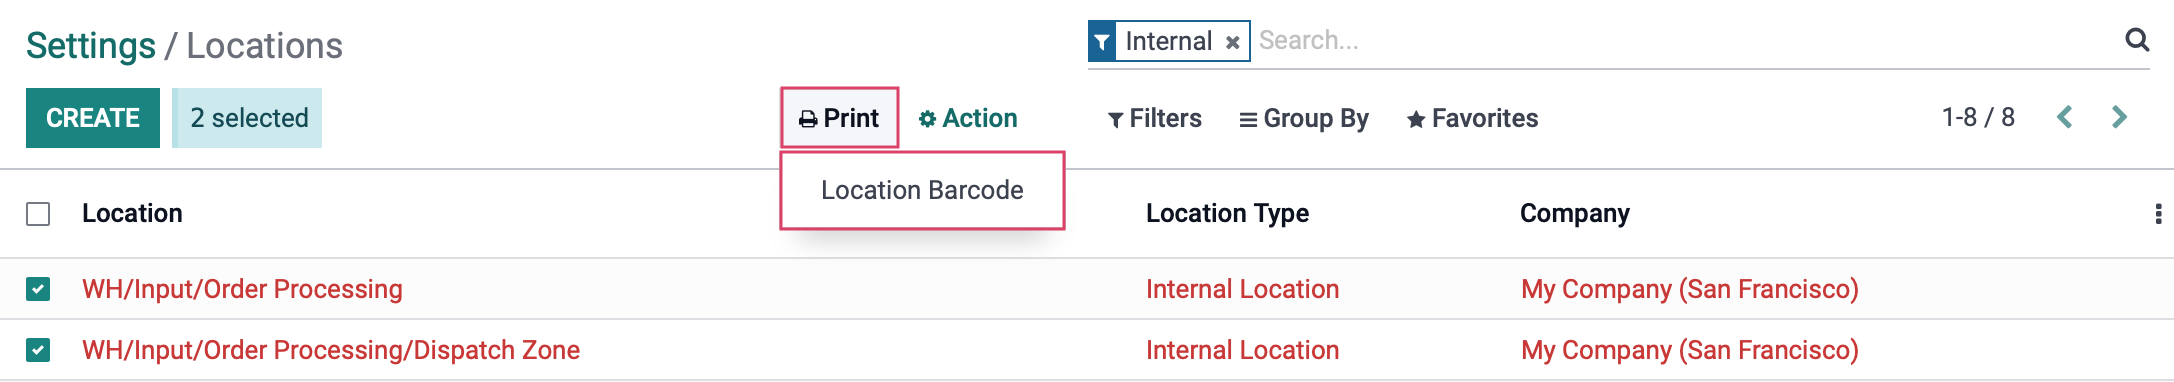Click the gear icon beside Action
Viewport: 2174px width, 382px height.
click(927, 119)
